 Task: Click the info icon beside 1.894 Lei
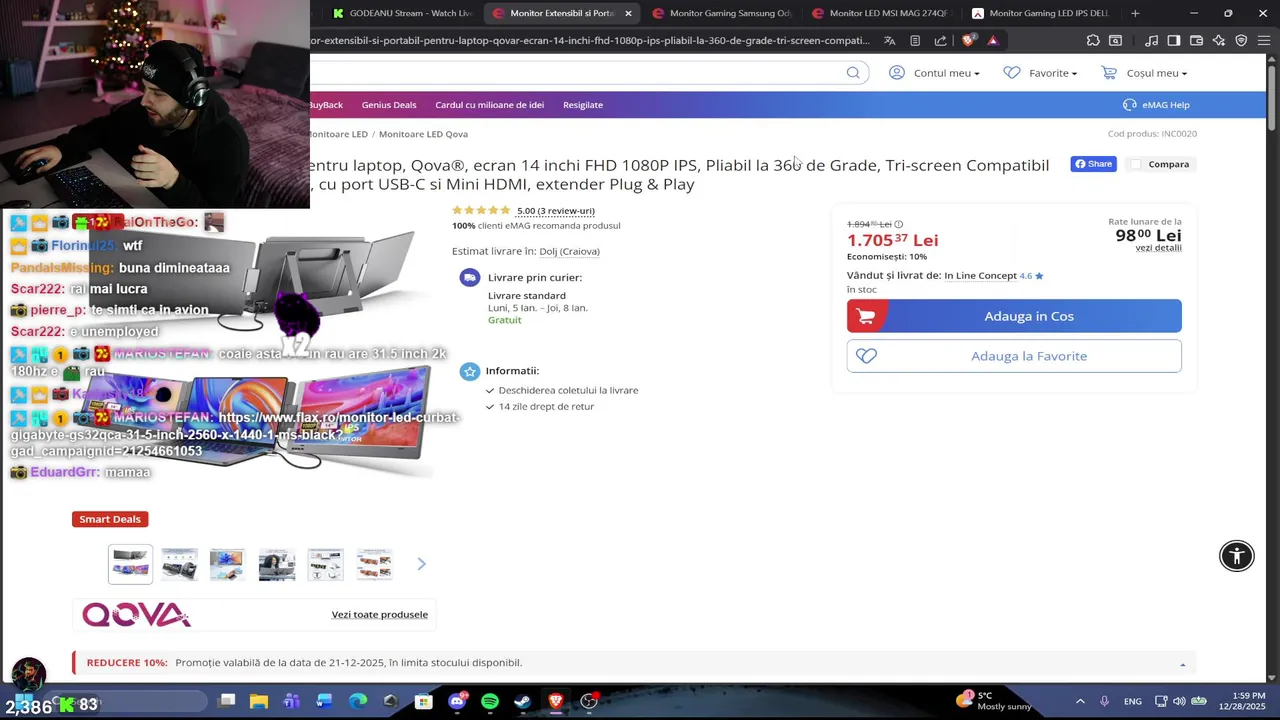point(898,225)
